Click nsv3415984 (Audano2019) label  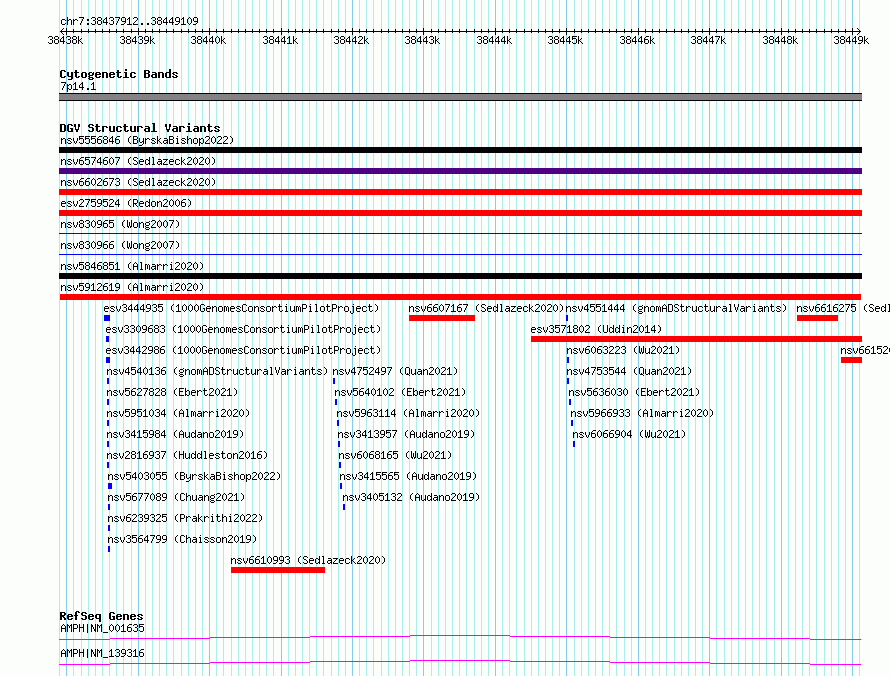coord(175,434)
